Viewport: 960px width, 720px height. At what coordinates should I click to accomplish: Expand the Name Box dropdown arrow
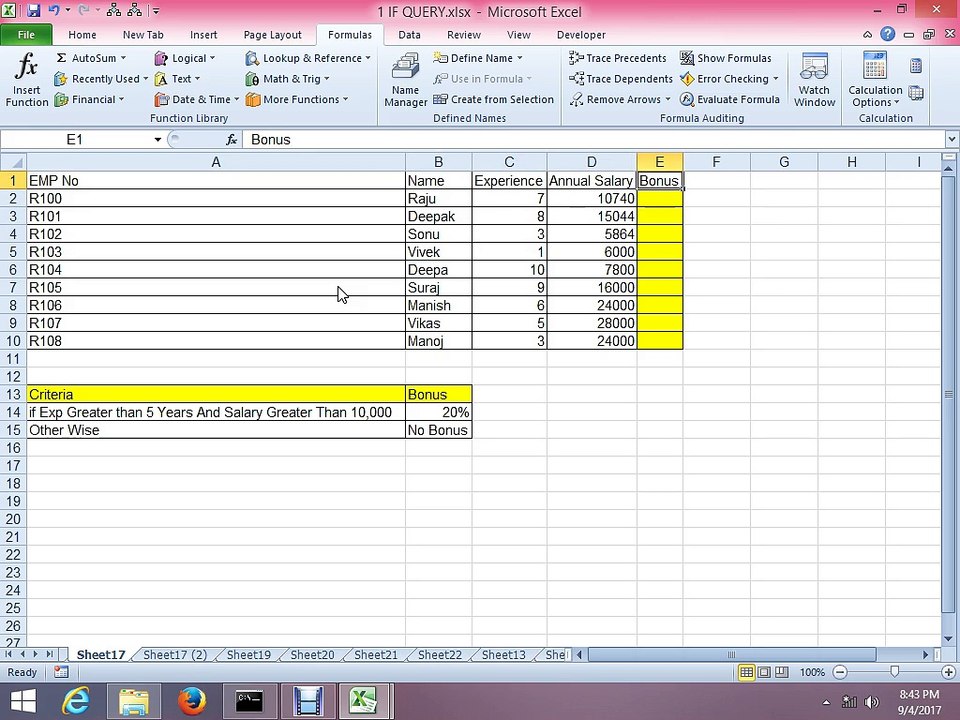pos(157,140)
